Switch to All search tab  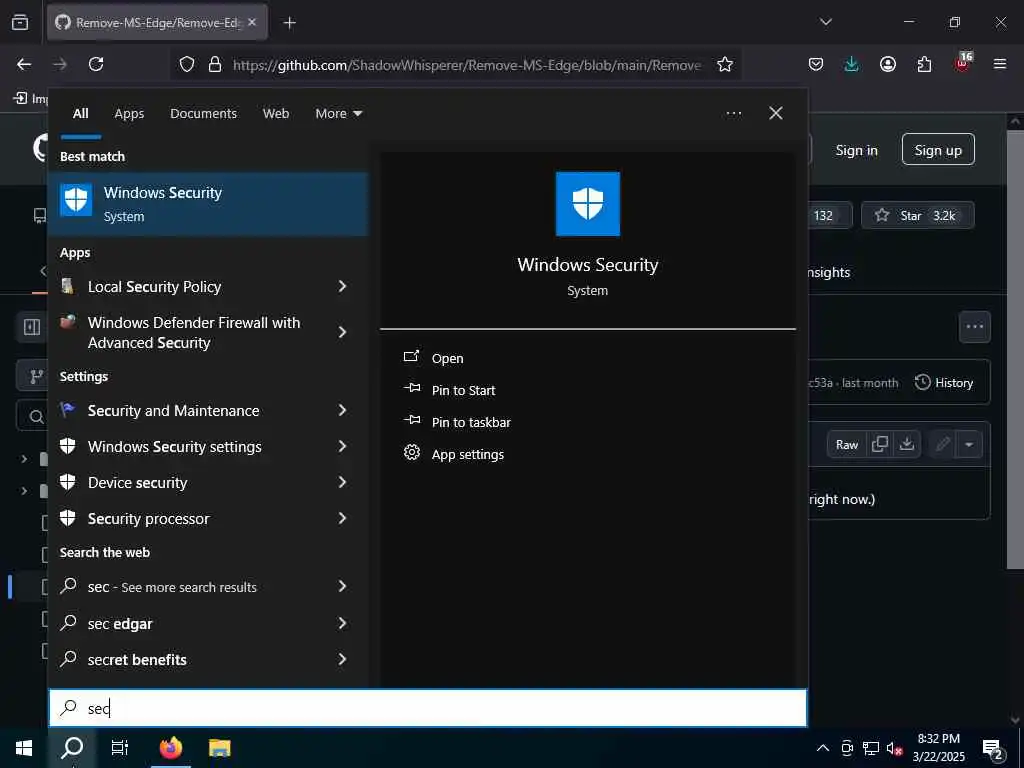[80, 114]
